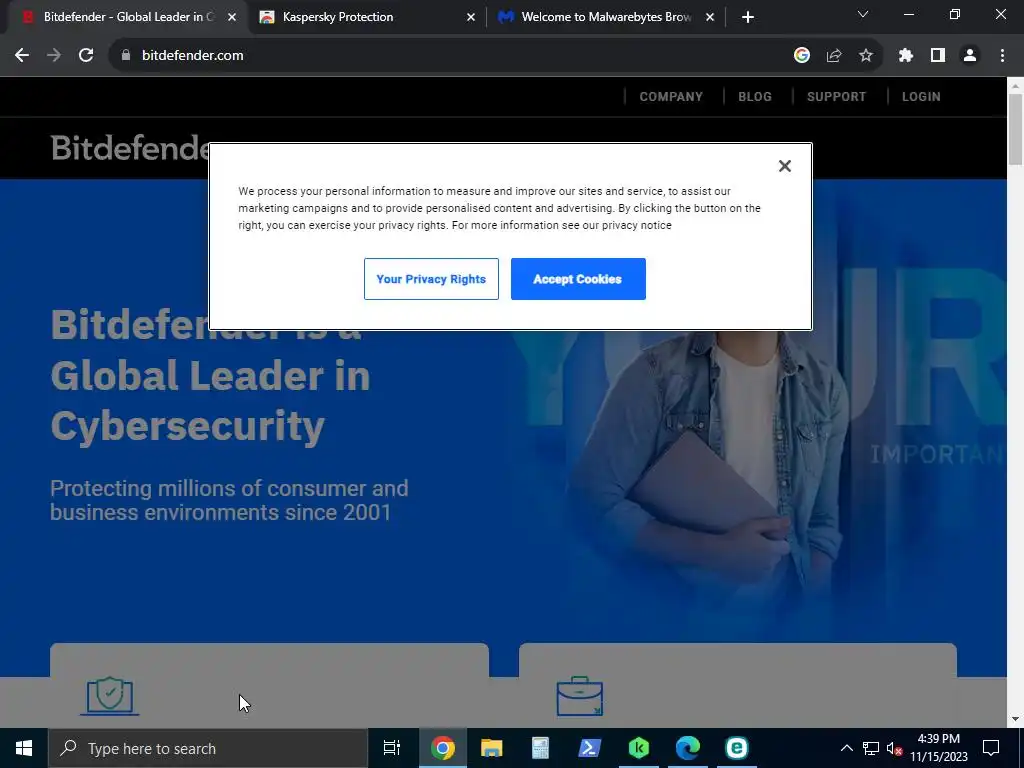Close the Kaspersky Protection tab
Viewport: 1024px width, 768px height.
(471, 17)
